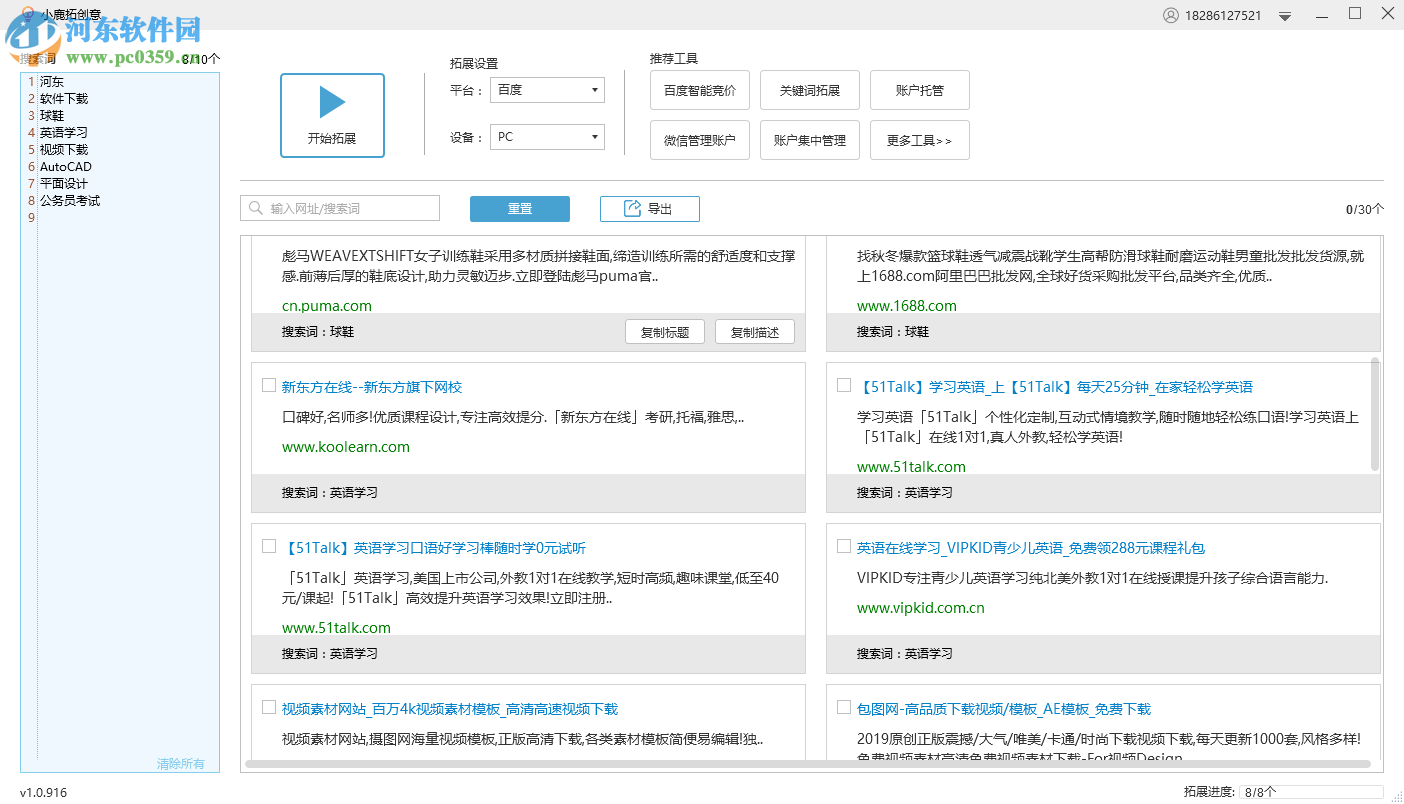
Task: Open the 账户集中管理 tool
Action: point(809,139)
